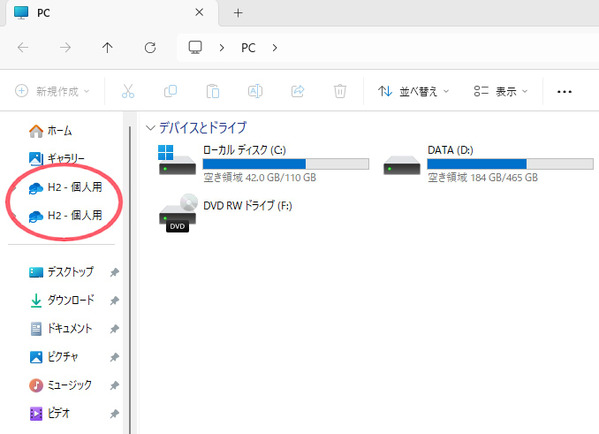This screenshot has height=434, width=599.
Task: Click pin icon next to ビデオ
Action: click(x=114, y=414)
